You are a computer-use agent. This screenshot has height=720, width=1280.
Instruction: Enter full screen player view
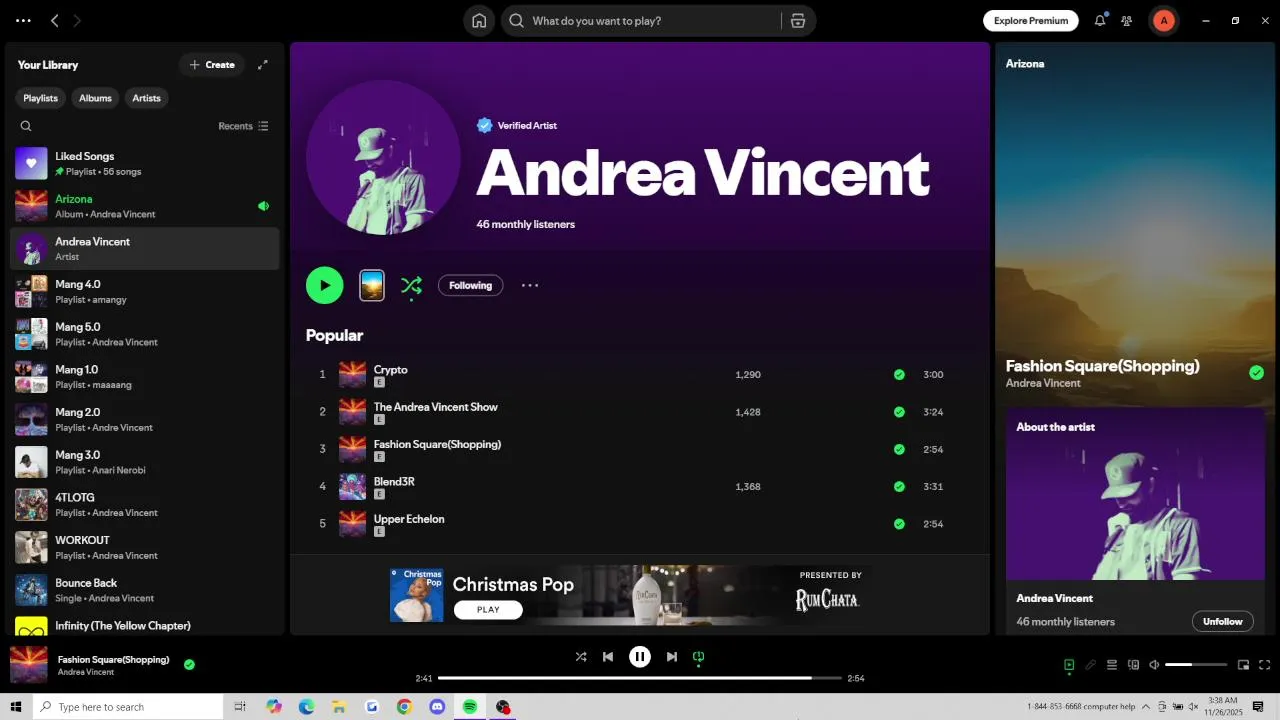coord(1264,665)
